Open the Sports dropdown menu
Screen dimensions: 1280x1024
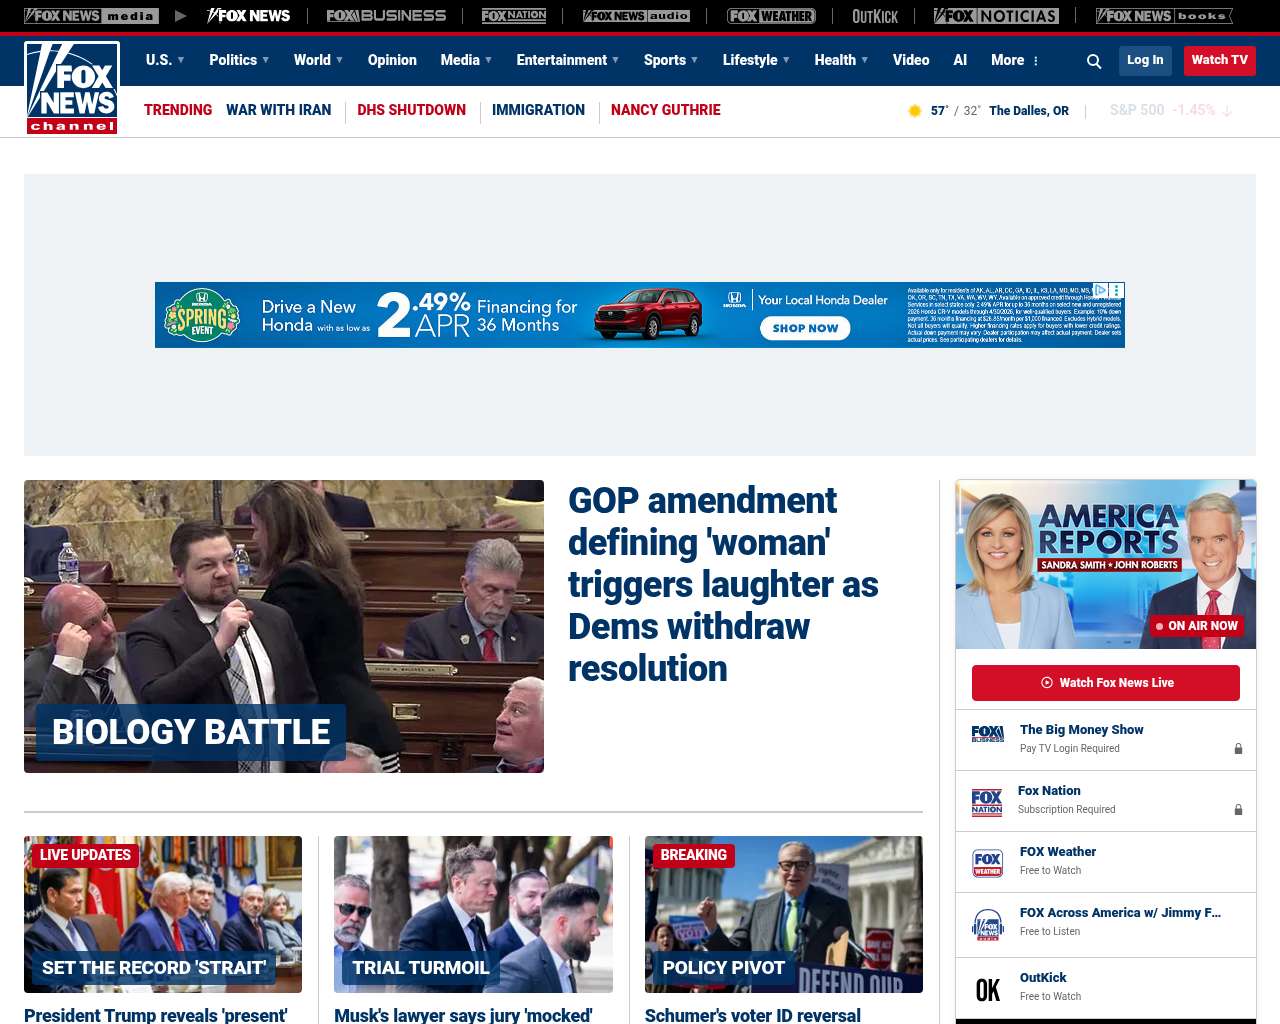[671, 60]
